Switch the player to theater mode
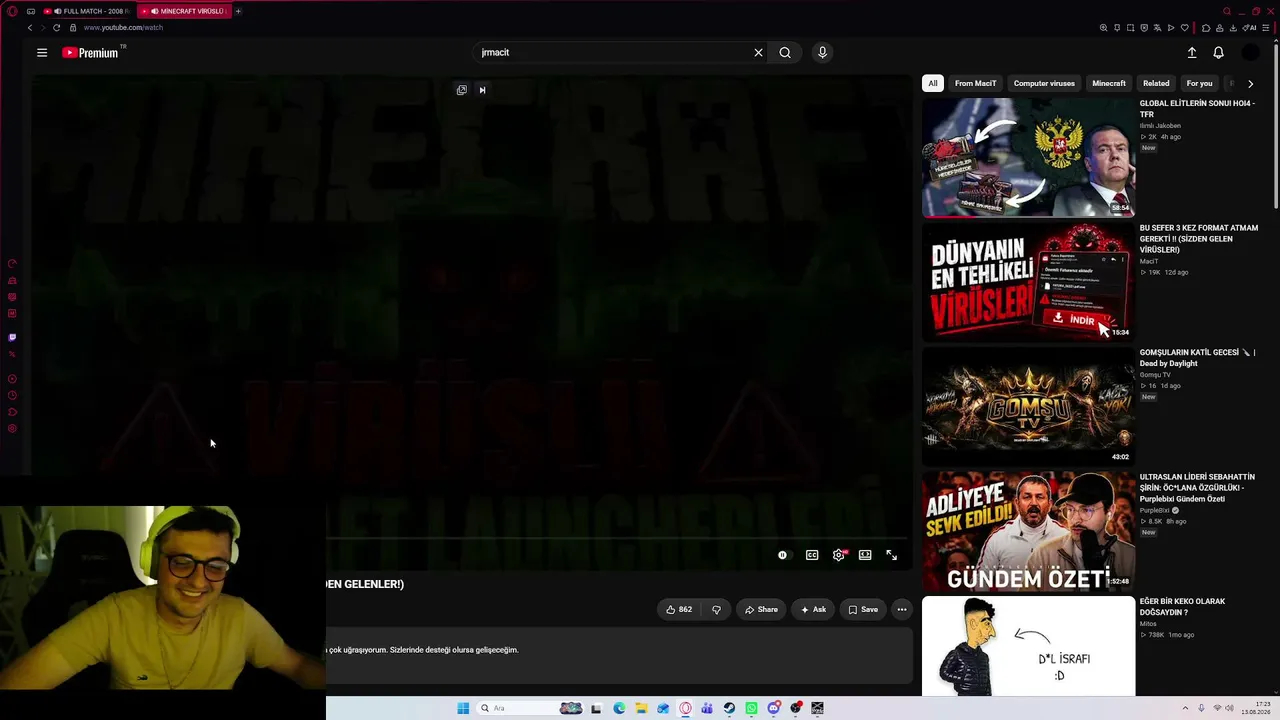The height and width of the screenshot is (720, 1280). tap(865, 555)
